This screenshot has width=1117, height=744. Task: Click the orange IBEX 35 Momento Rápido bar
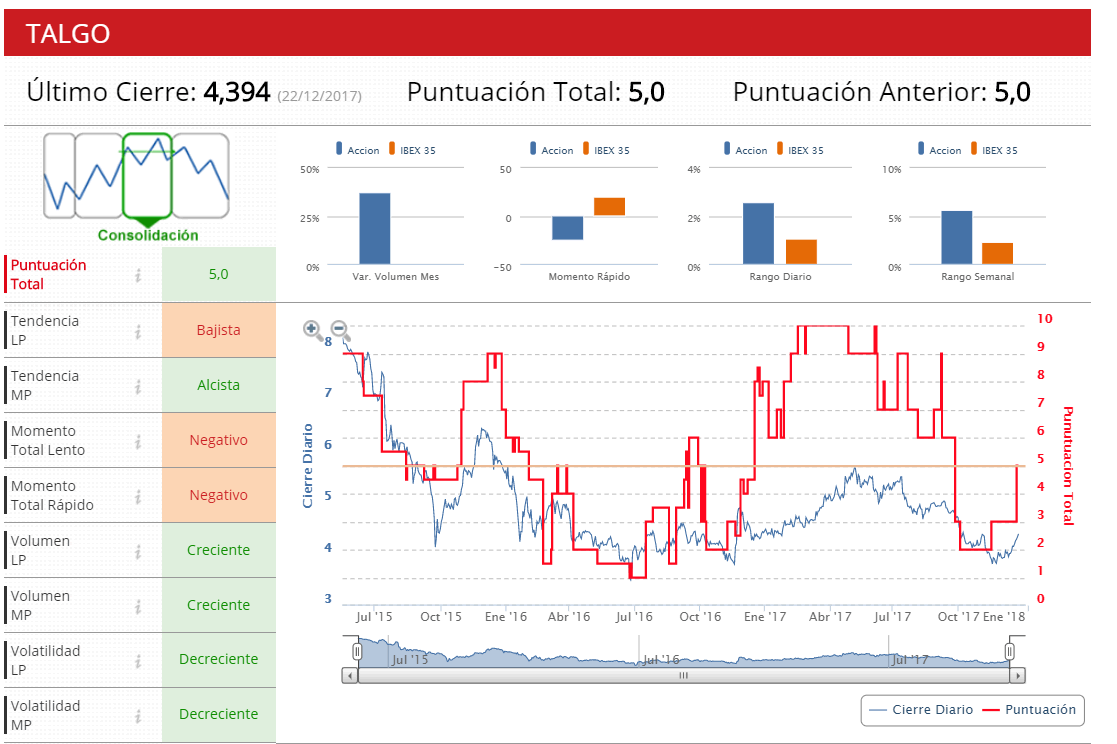pyautogui.click(x=609, y=207)
